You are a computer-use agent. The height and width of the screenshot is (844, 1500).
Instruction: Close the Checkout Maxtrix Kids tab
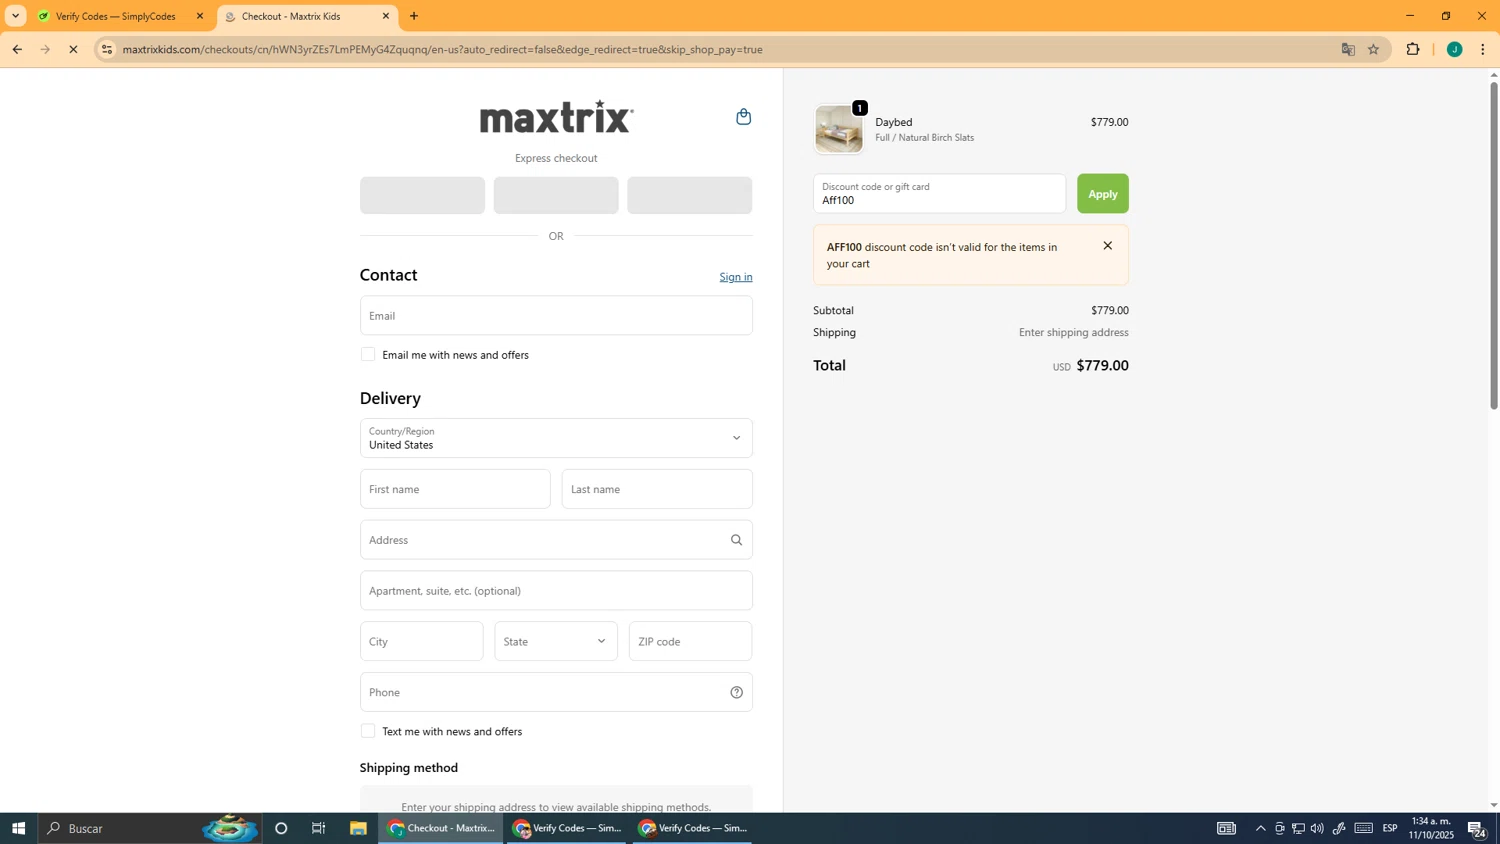385,16
